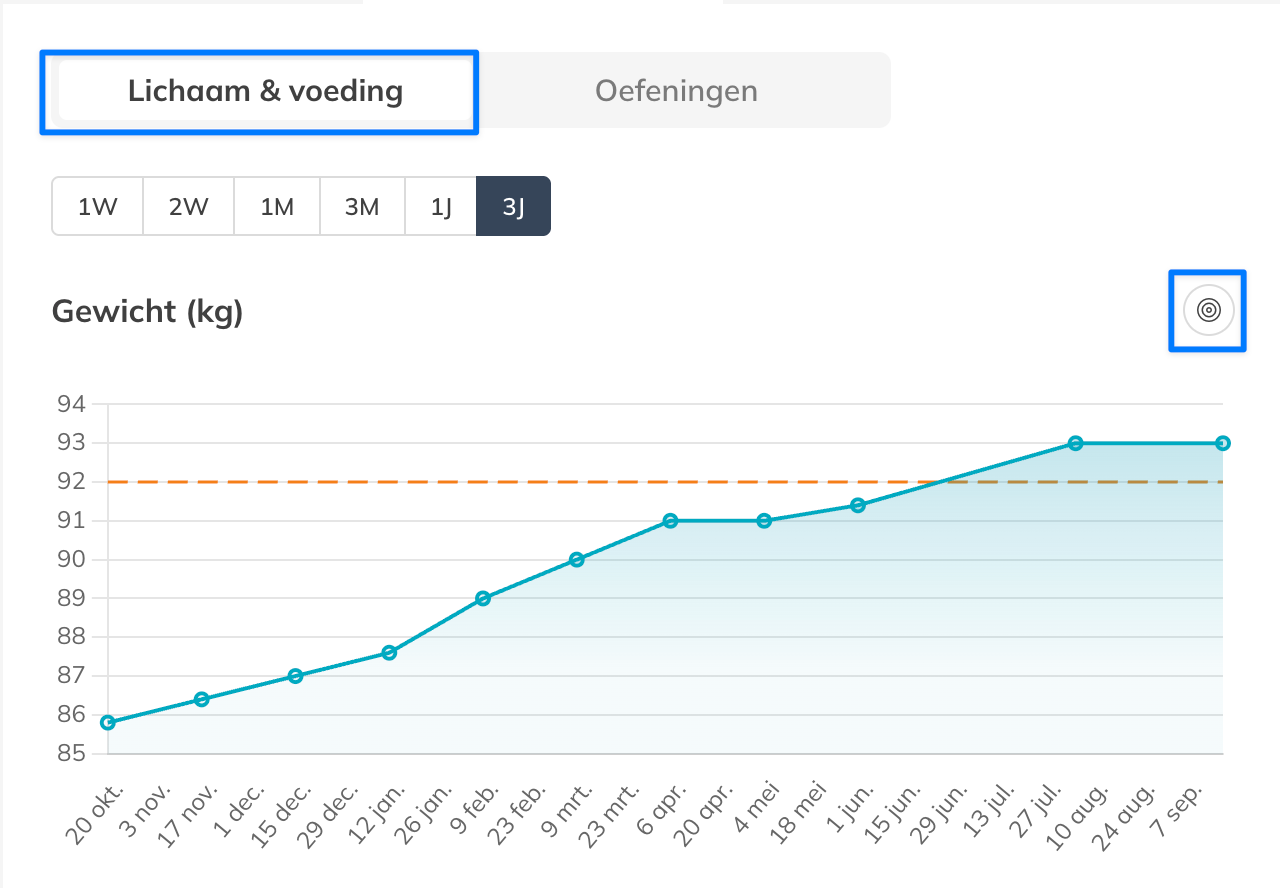The image size is (1280, 888).
Task: Click the 86.4 kg data point
Action: (x=201, y=699)
